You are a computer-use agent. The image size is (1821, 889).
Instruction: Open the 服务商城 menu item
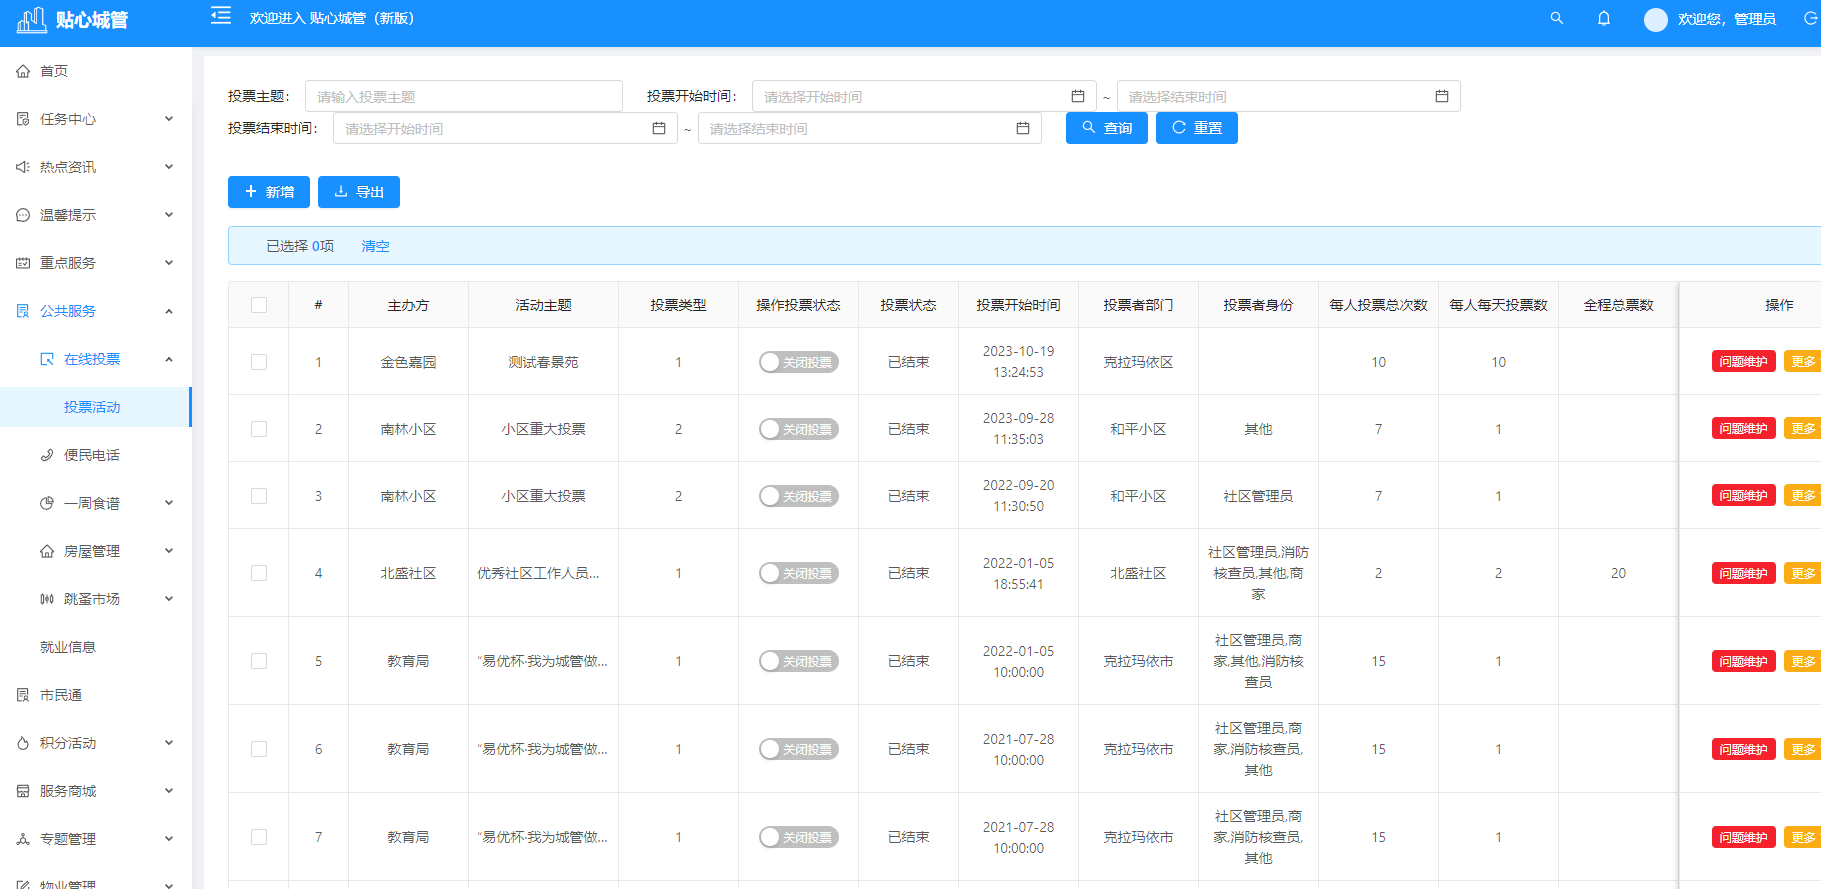click(x=95, y=791)
